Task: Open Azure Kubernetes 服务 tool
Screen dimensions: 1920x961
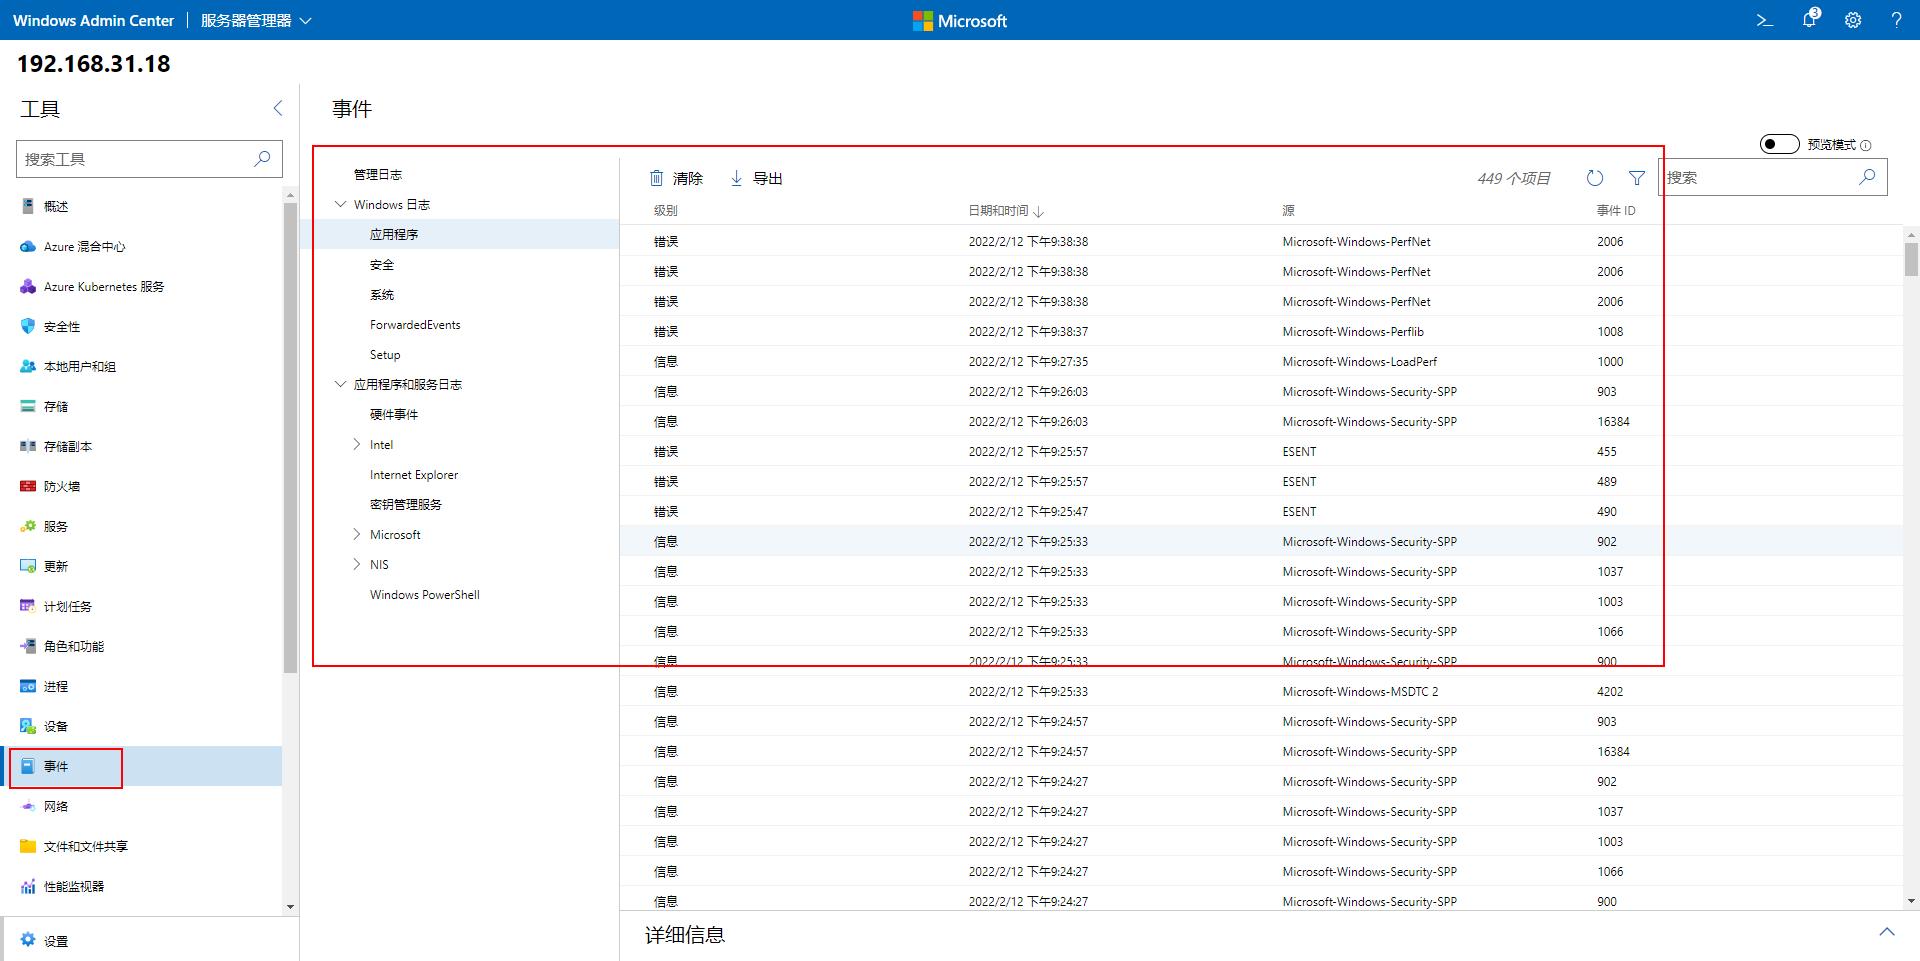Action: coord(141,286)
